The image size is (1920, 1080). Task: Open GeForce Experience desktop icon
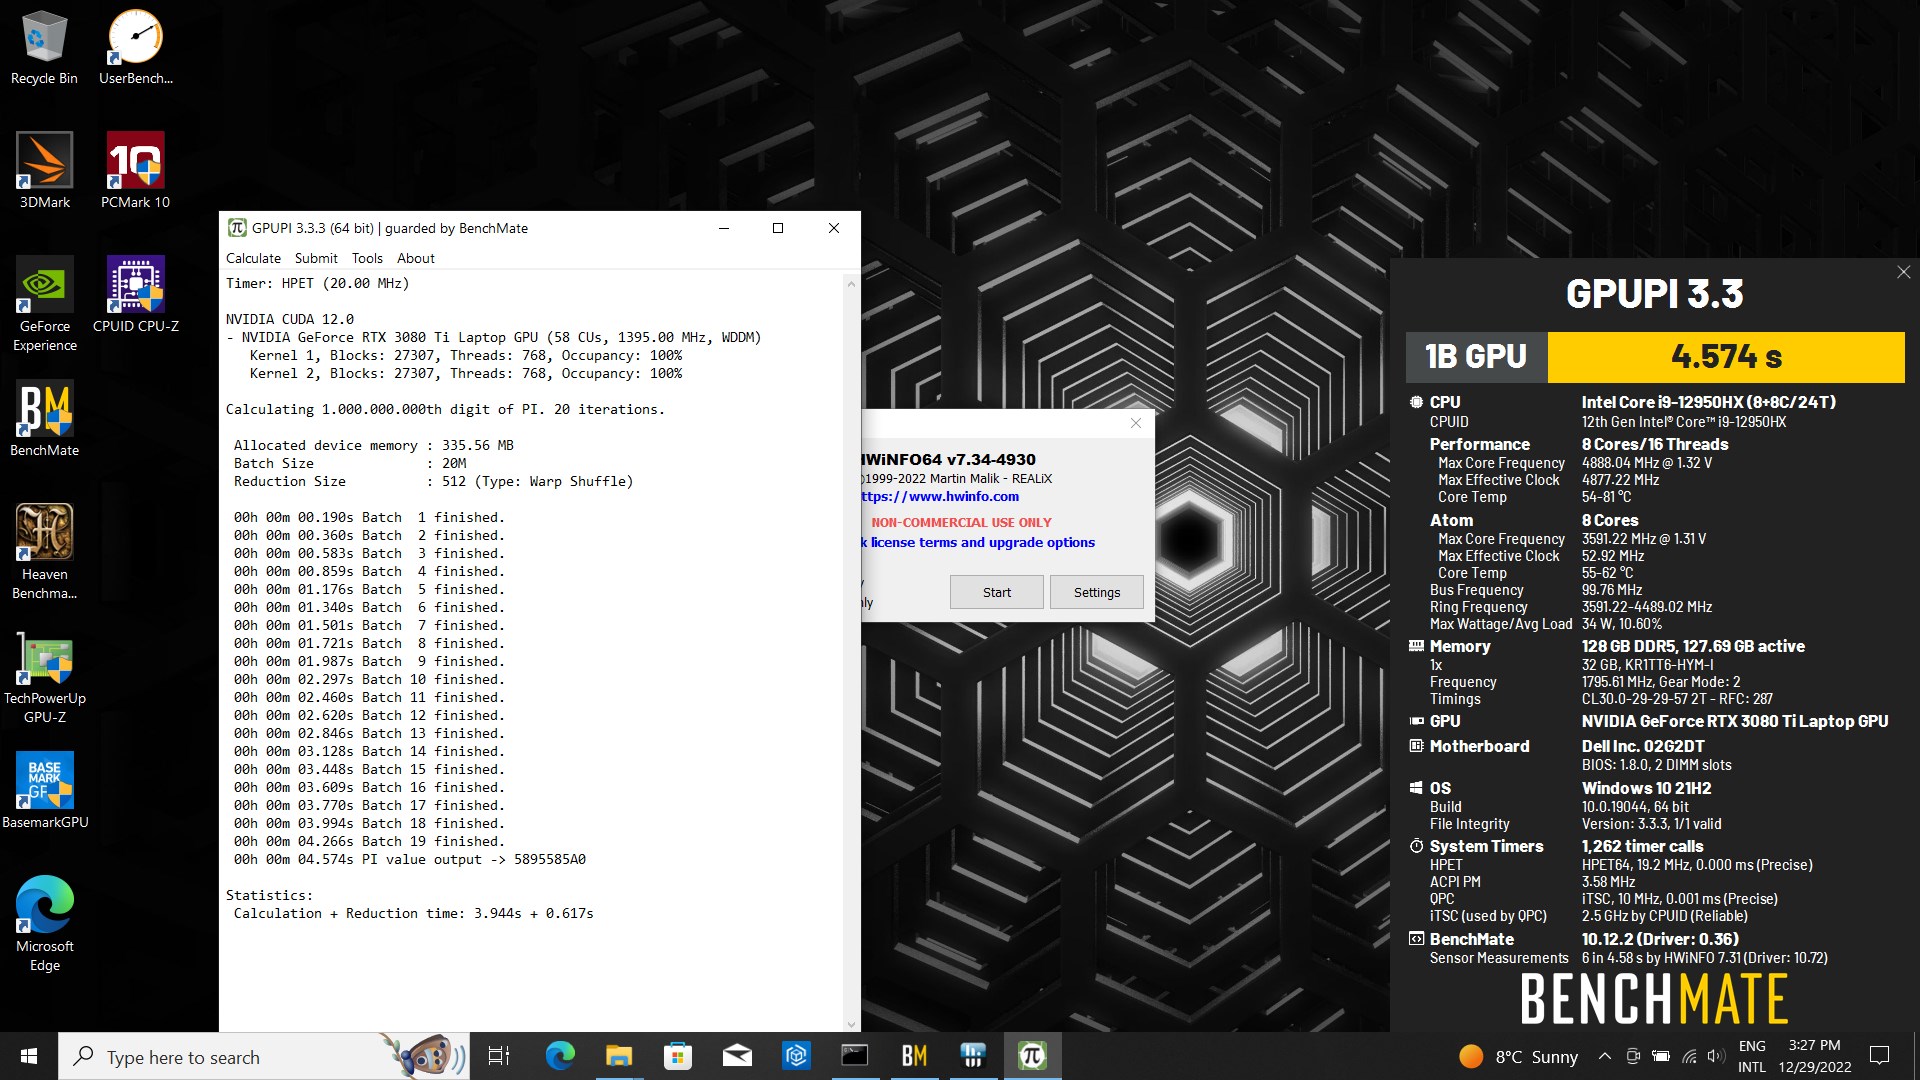coord(44,304)
